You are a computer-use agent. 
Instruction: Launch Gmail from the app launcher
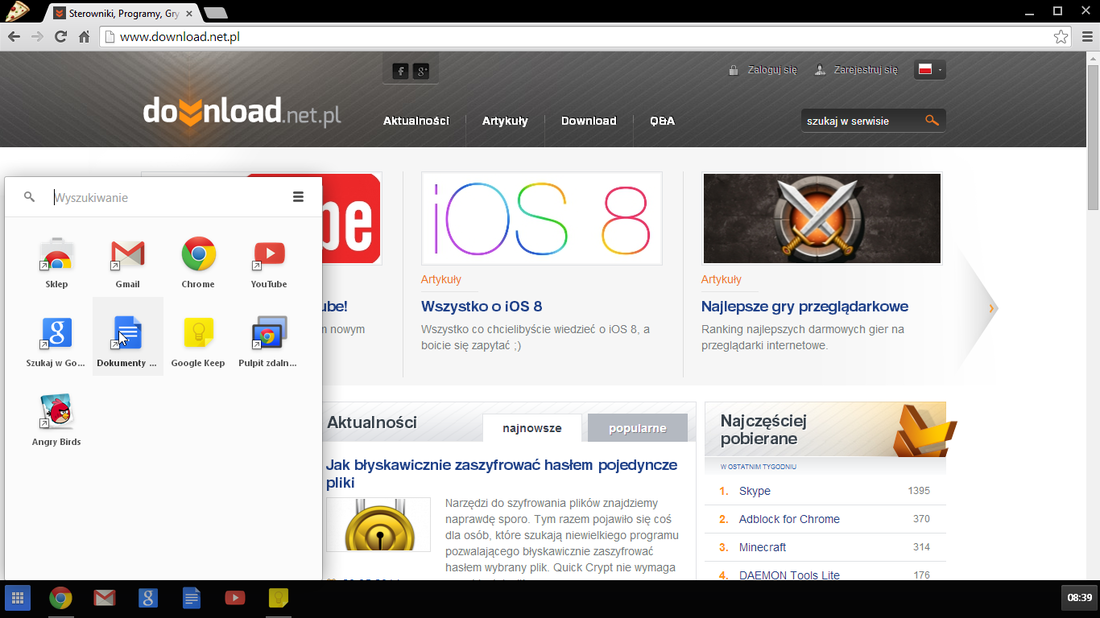click(x=128, y=263)
